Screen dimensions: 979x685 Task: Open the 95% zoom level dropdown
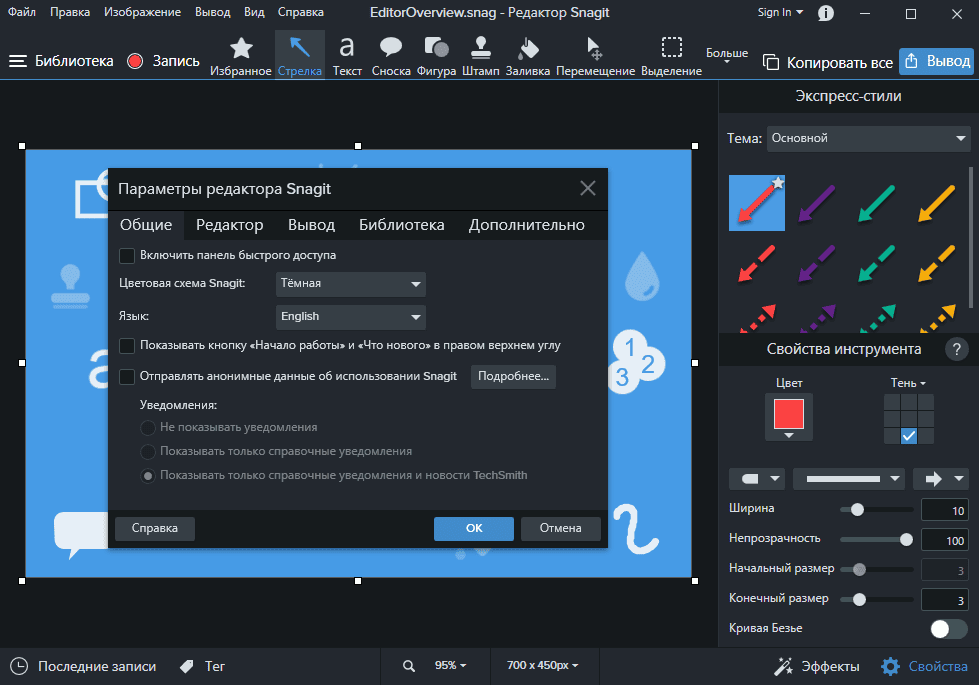(450, 665)
